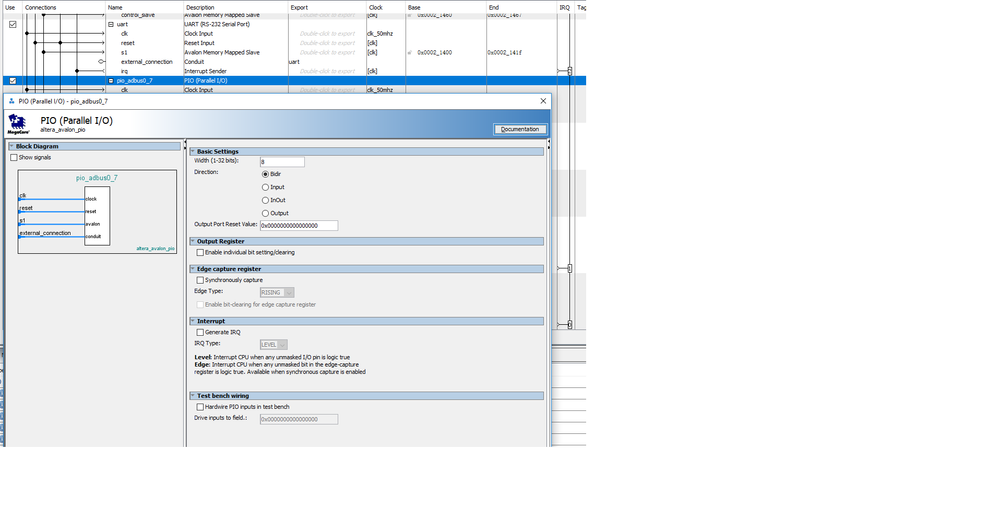Click pio_adbus0_7 title in block diagram
999x529 pixels.
coord(97,178)
